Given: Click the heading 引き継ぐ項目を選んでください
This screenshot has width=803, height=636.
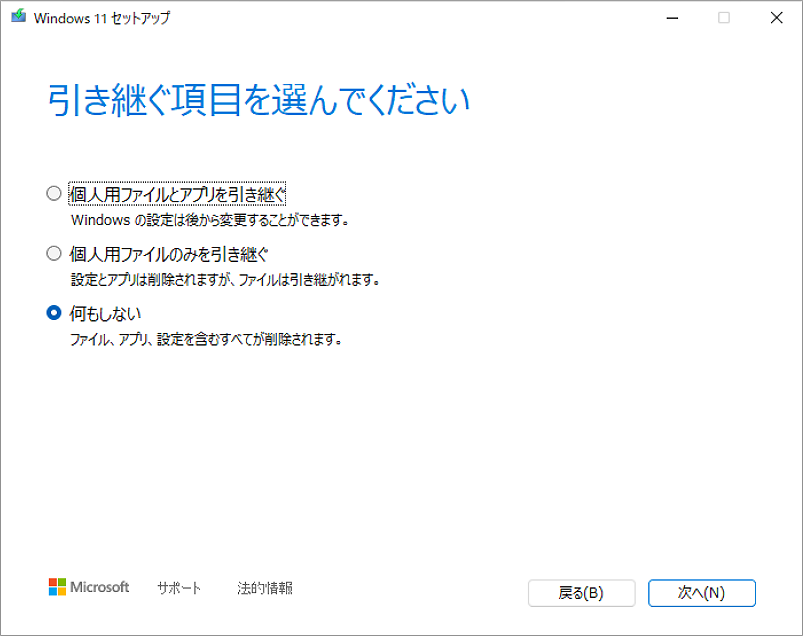Looking at the screenshot, I should click(262, 98).
